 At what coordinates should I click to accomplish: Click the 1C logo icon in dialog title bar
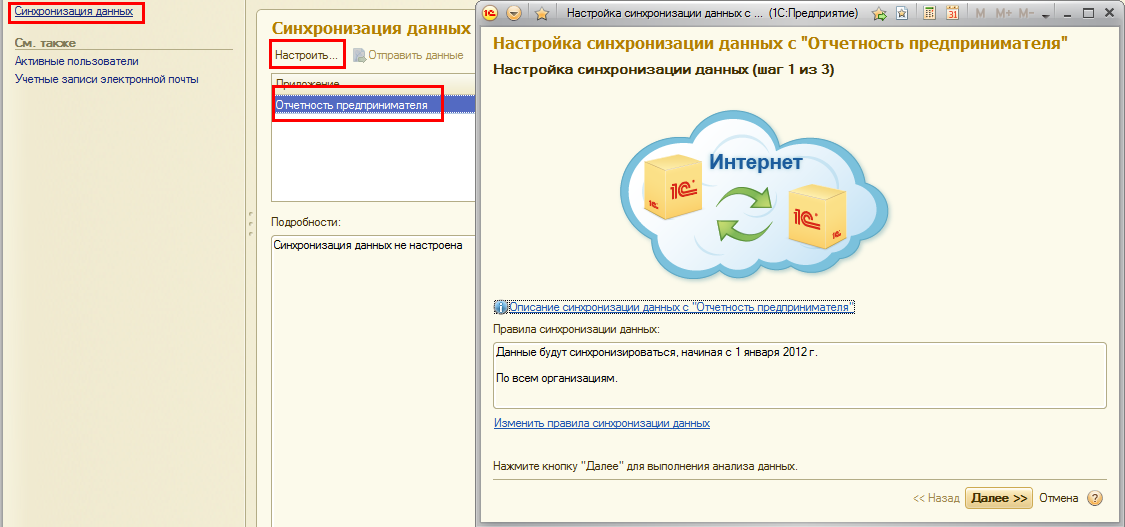(x=491, y=13)
